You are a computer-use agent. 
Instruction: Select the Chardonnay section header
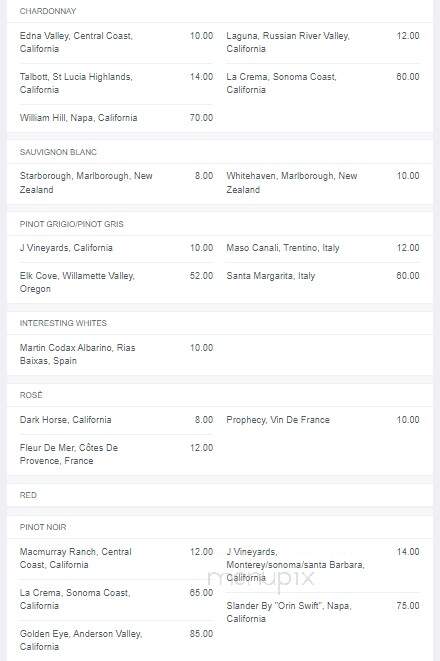pyautogui.click(x=48, y=11)
